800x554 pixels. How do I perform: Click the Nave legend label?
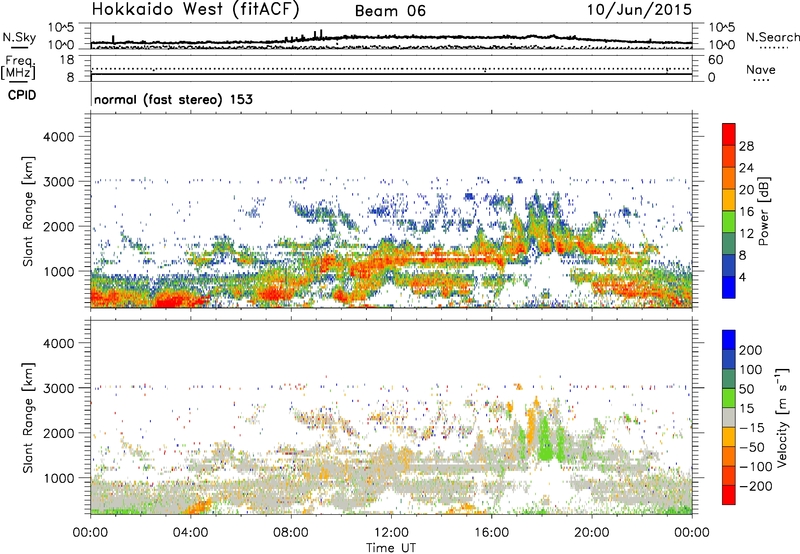click(761, 70)
